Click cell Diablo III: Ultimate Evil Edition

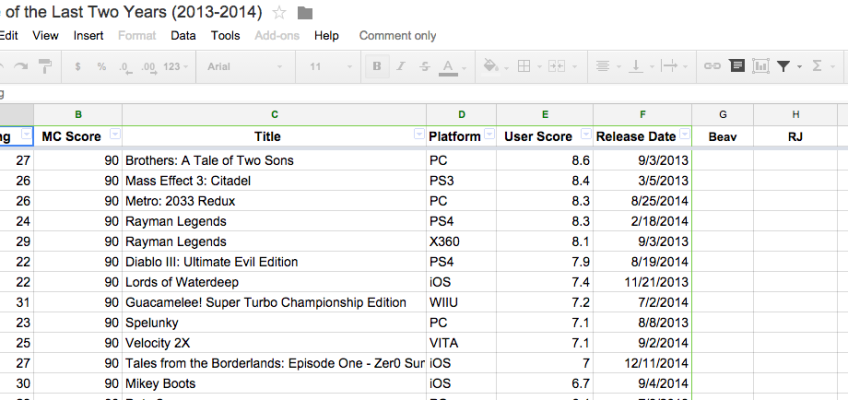[275, 262]
